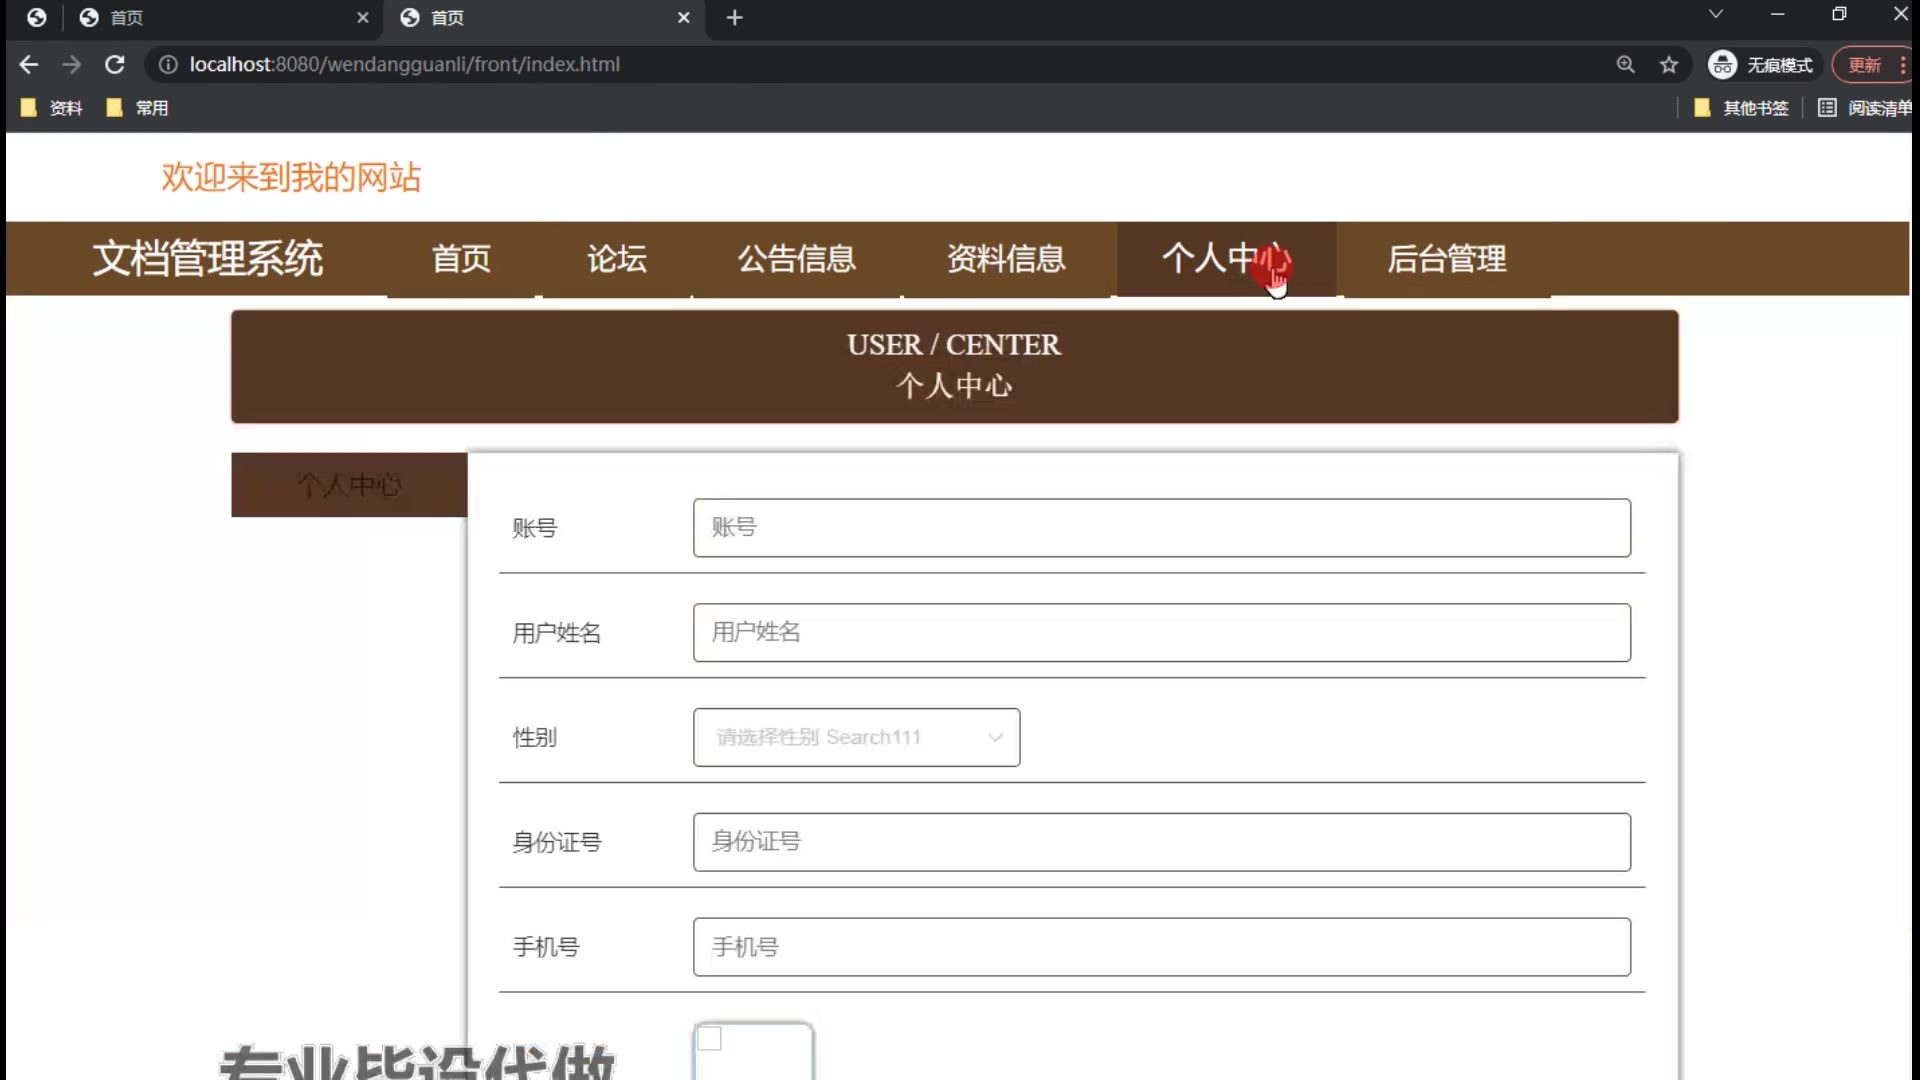Go to 公告信息 in navigation bar
The height and width of the screenshot is (1080, 1920).
[796, 259]
